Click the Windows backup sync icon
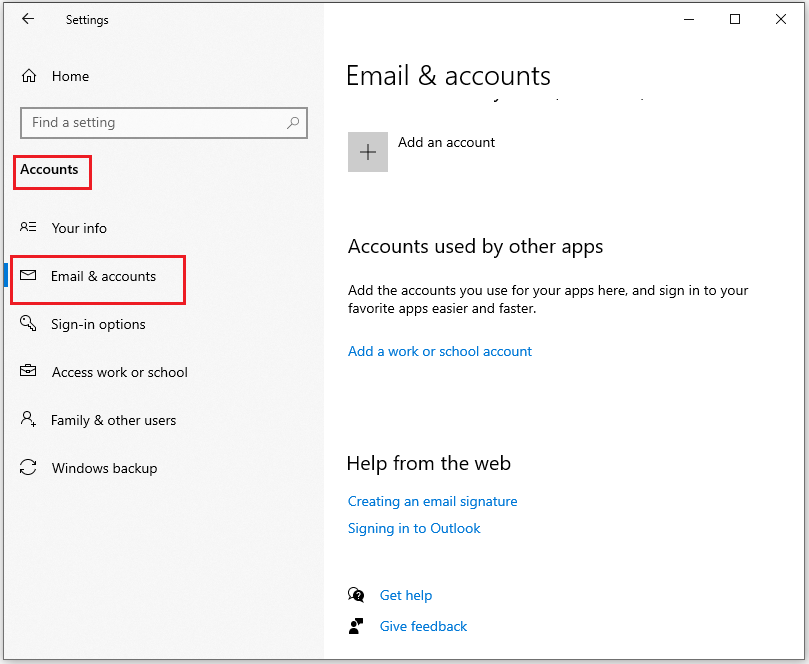The image size is (809, 664). tap(28, 468)
